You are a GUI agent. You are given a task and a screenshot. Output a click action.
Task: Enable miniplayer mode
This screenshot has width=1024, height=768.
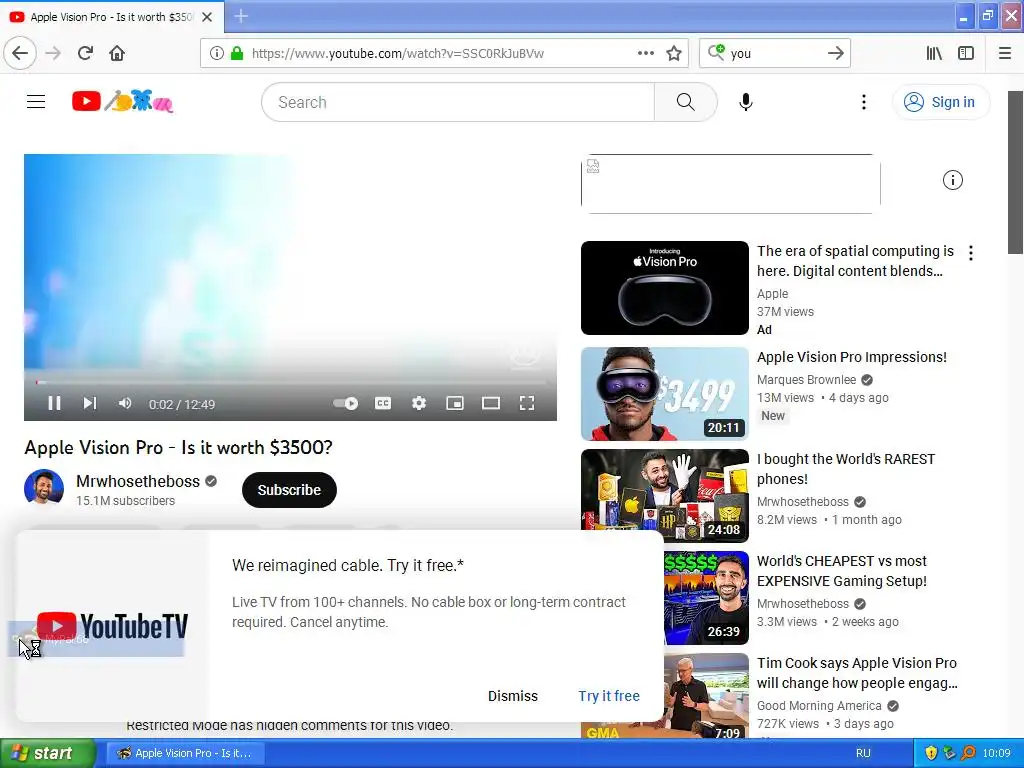(x=455, y=404)
